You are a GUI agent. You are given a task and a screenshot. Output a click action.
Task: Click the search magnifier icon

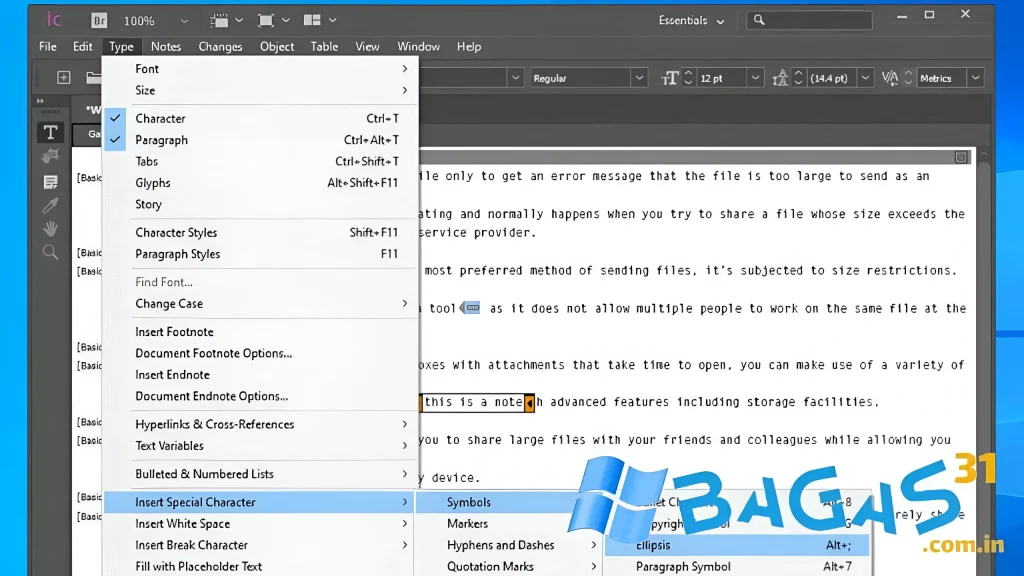point(759,20)
